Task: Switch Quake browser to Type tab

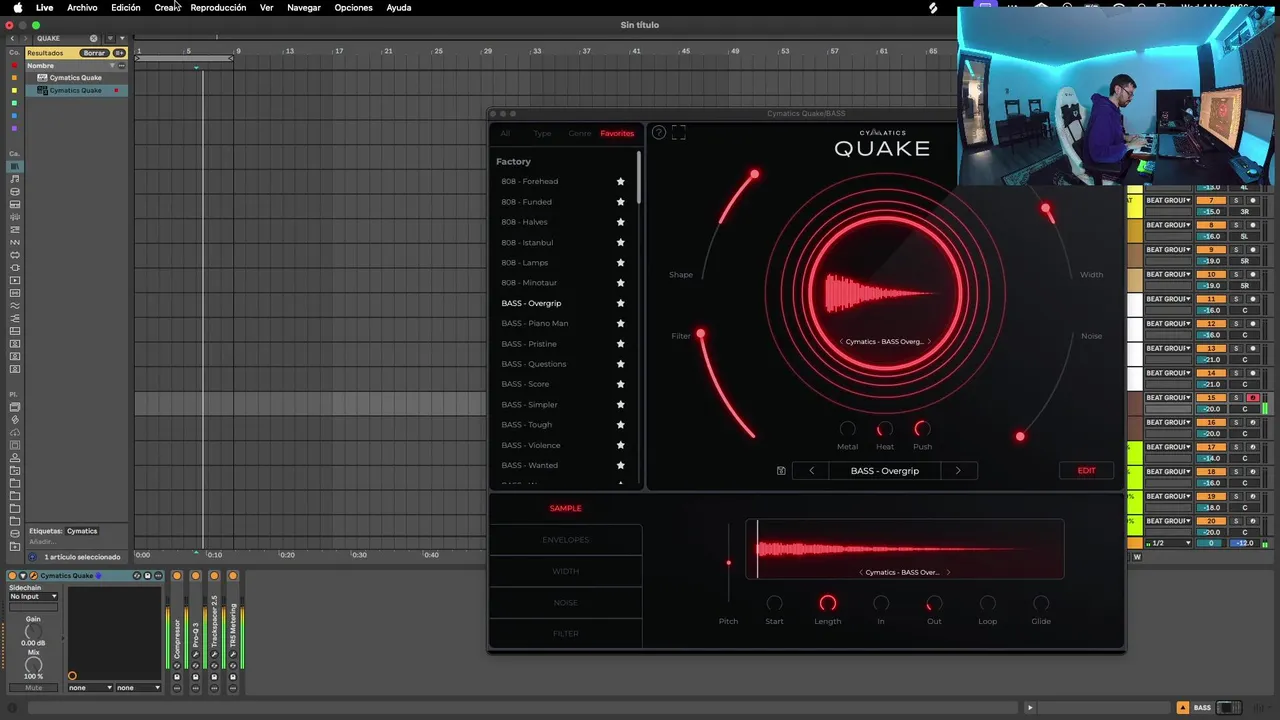Action: coord(542,133)
